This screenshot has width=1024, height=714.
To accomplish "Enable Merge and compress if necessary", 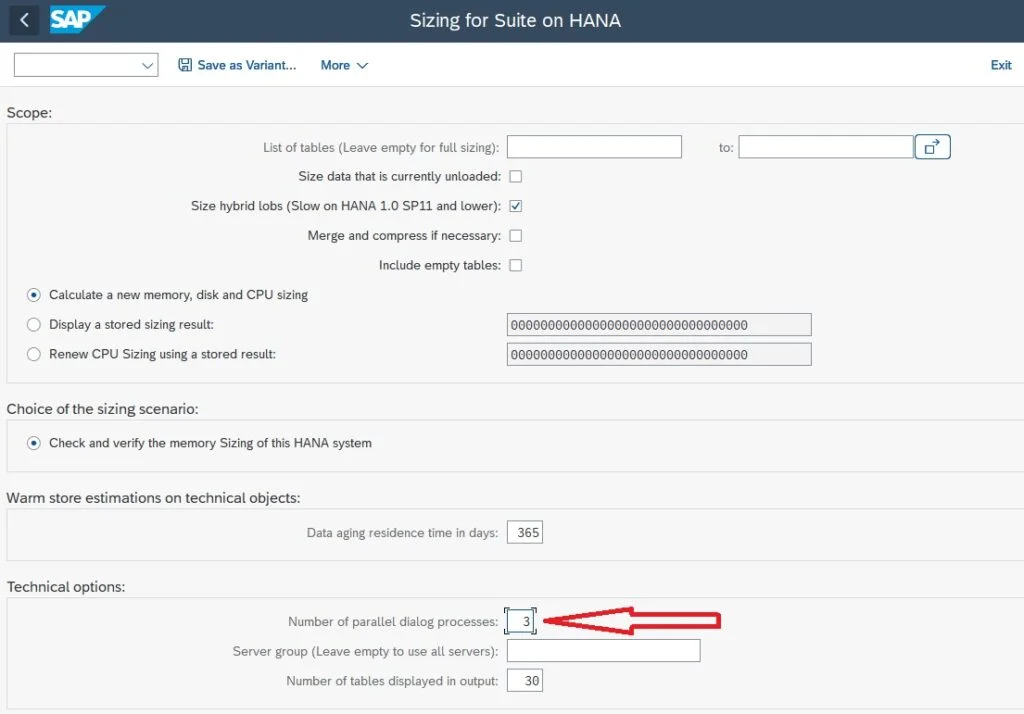I will pyautogui.click(x=515, y=236).
